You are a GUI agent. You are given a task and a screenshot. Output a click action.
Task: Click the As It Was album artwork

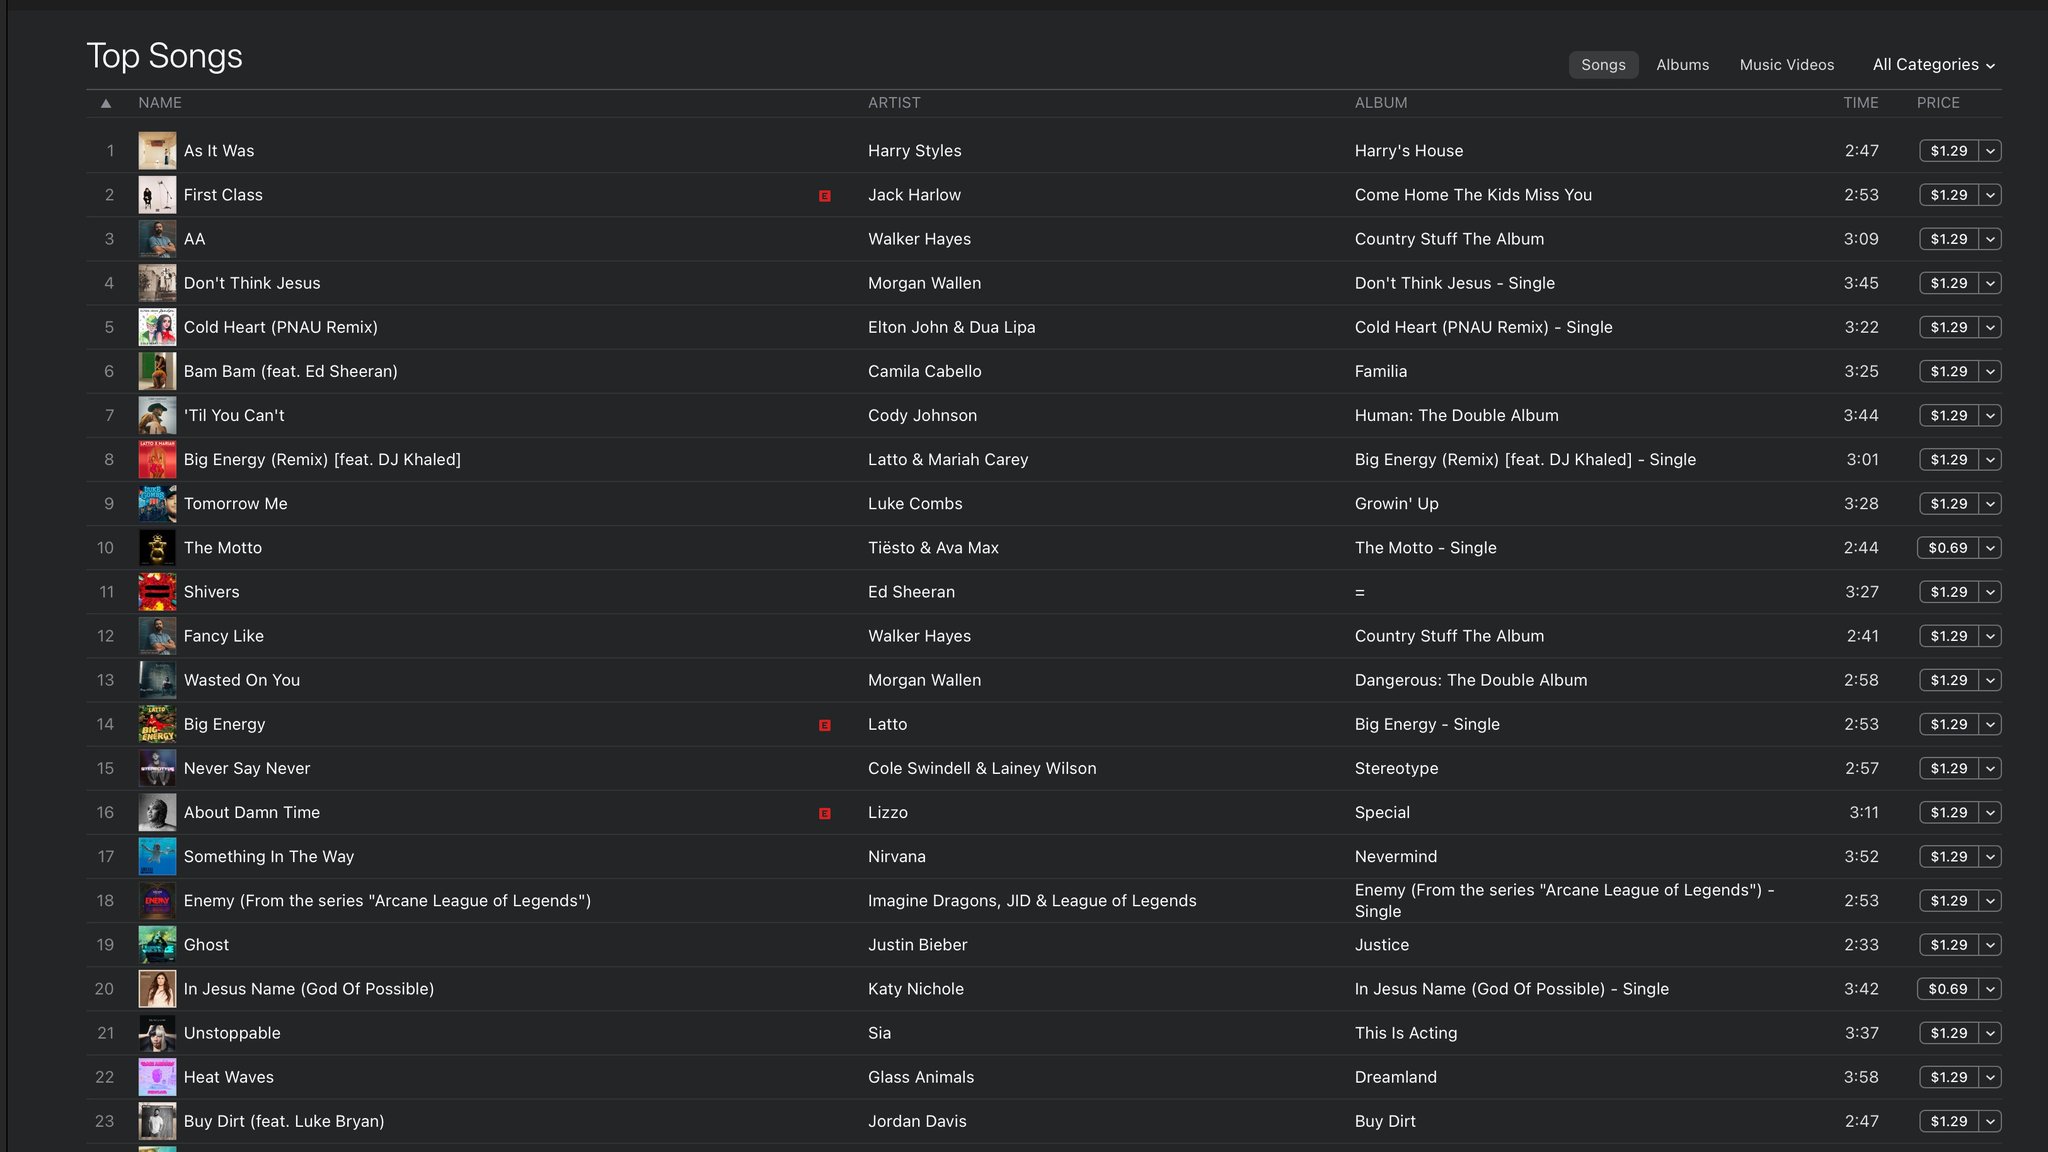pos(157,151)
